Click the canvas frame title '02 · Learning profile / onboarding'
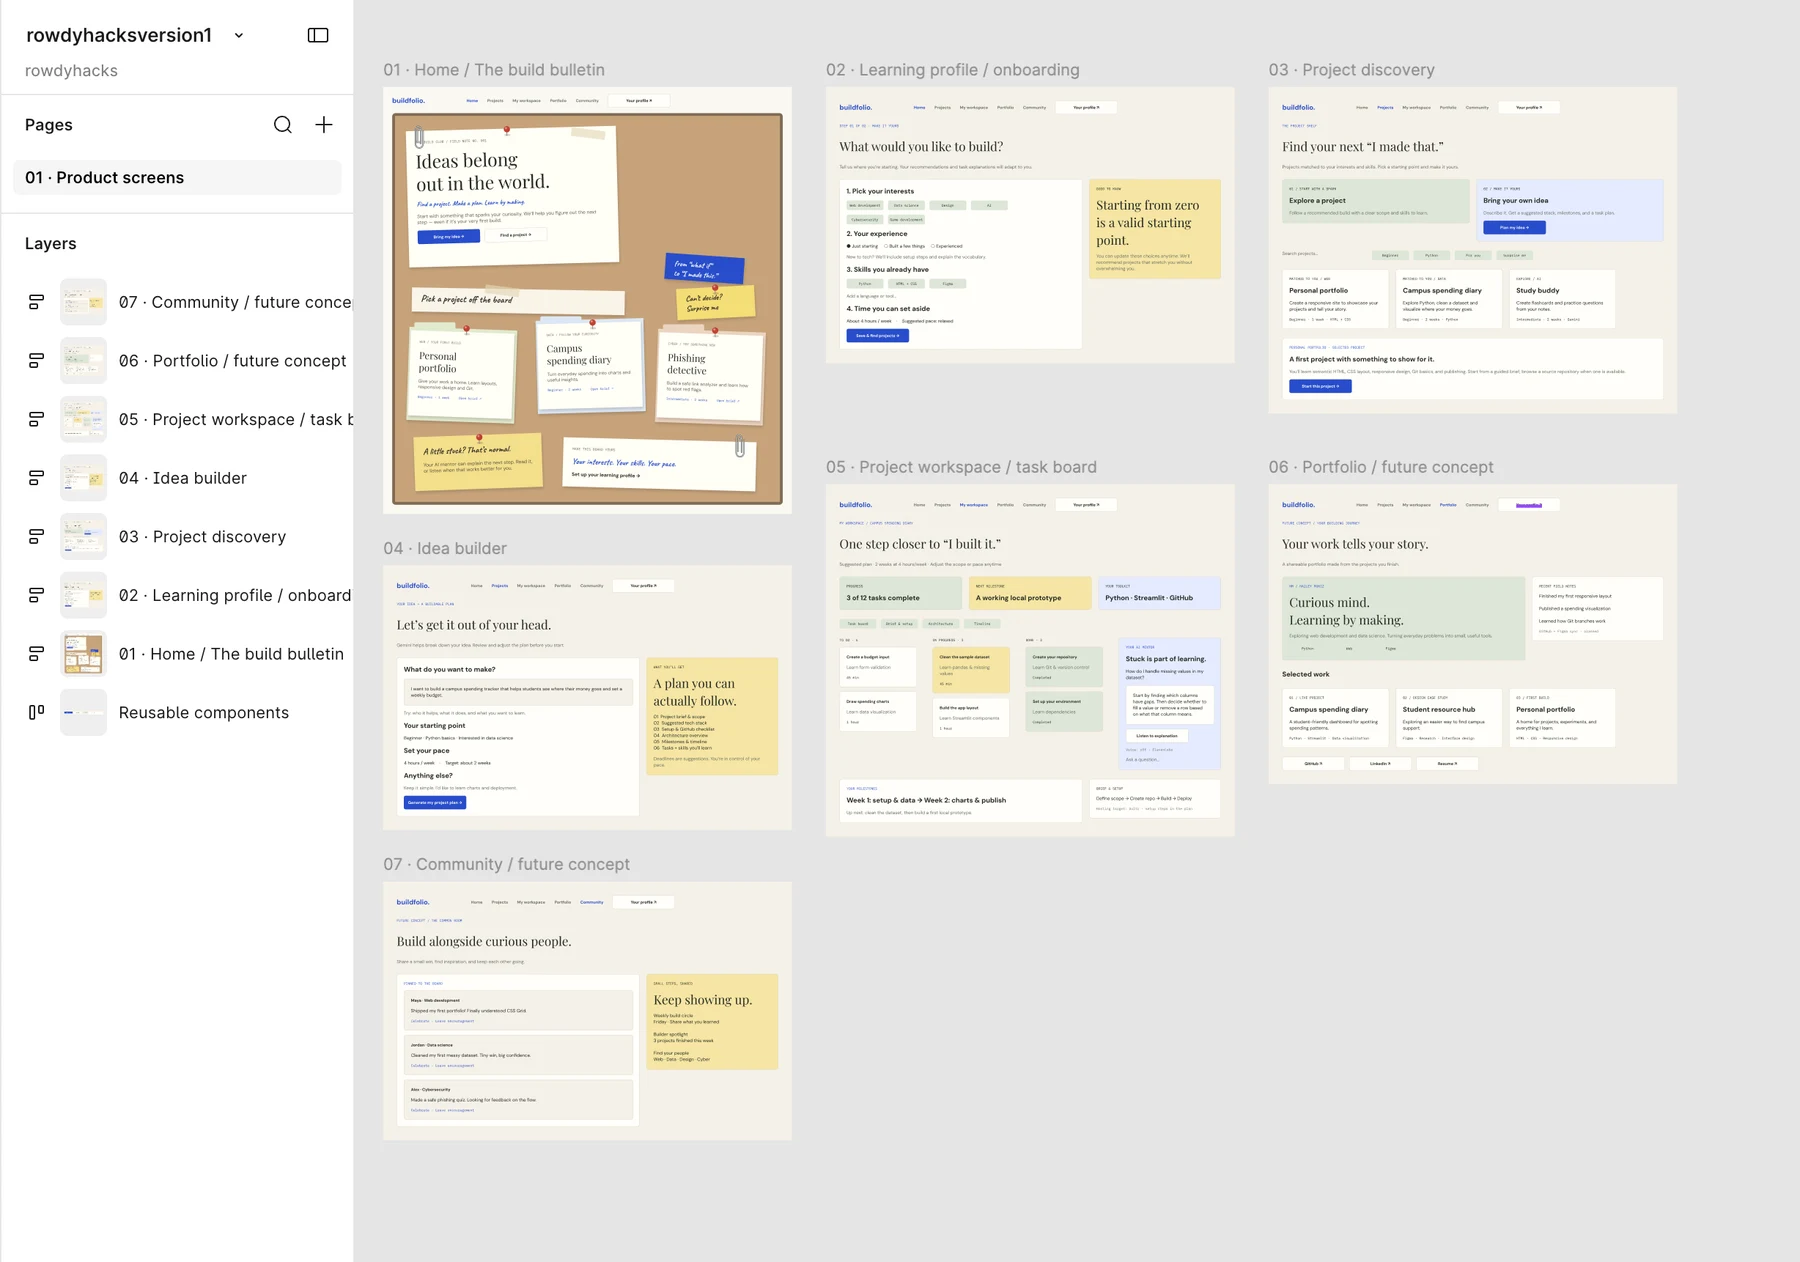 (953, 70)
